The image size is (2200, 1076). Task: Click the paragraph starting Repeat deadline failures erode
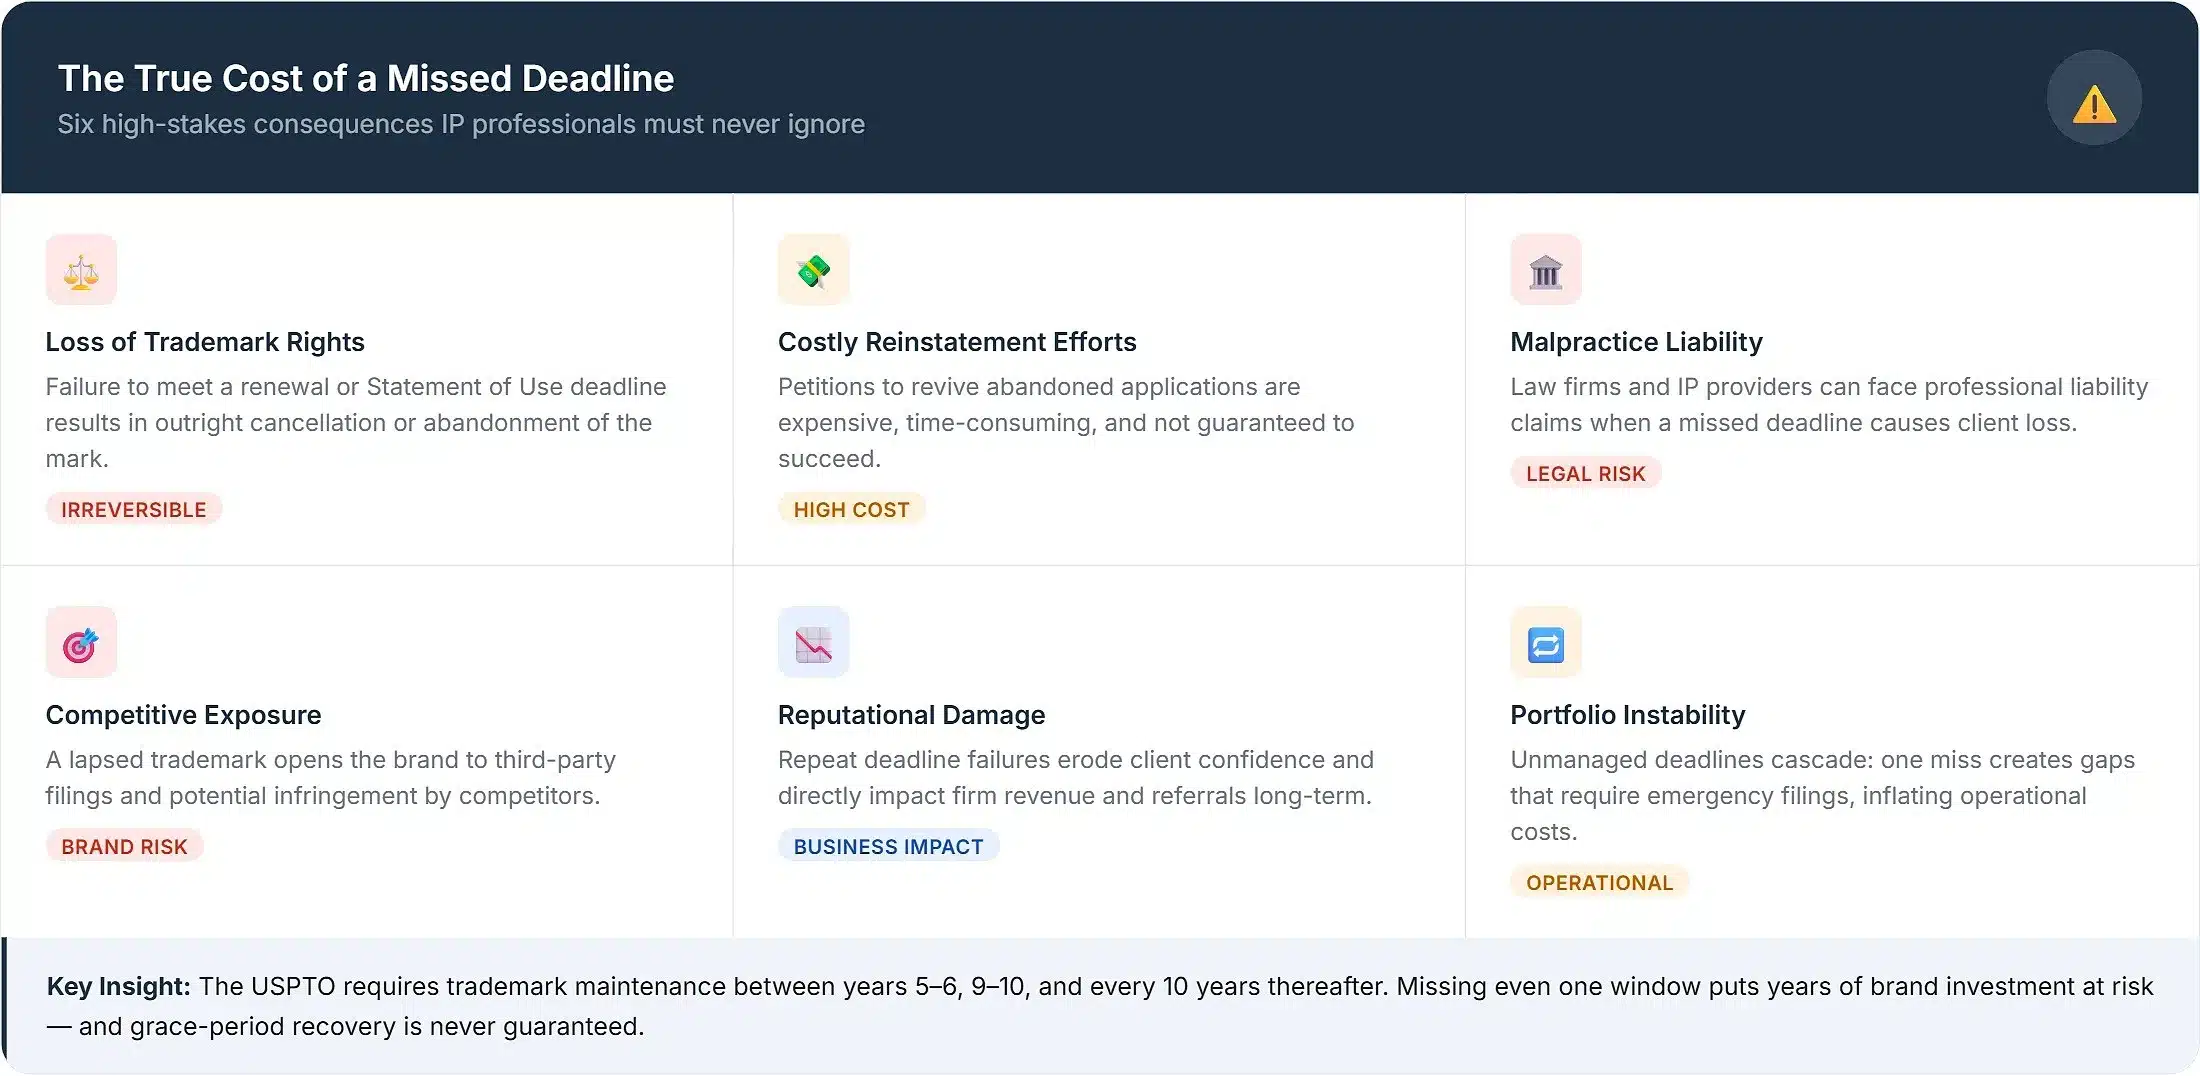[x=1076, y=778]
